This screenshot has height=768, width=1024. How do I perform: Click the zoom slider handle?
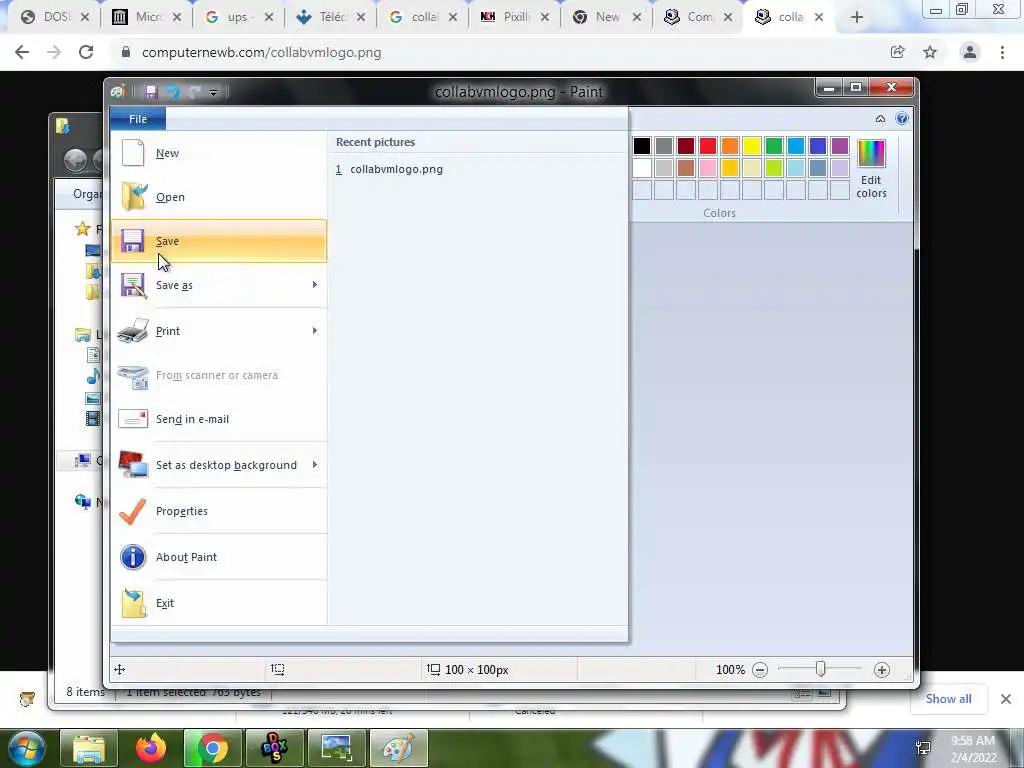pos(821,669)
